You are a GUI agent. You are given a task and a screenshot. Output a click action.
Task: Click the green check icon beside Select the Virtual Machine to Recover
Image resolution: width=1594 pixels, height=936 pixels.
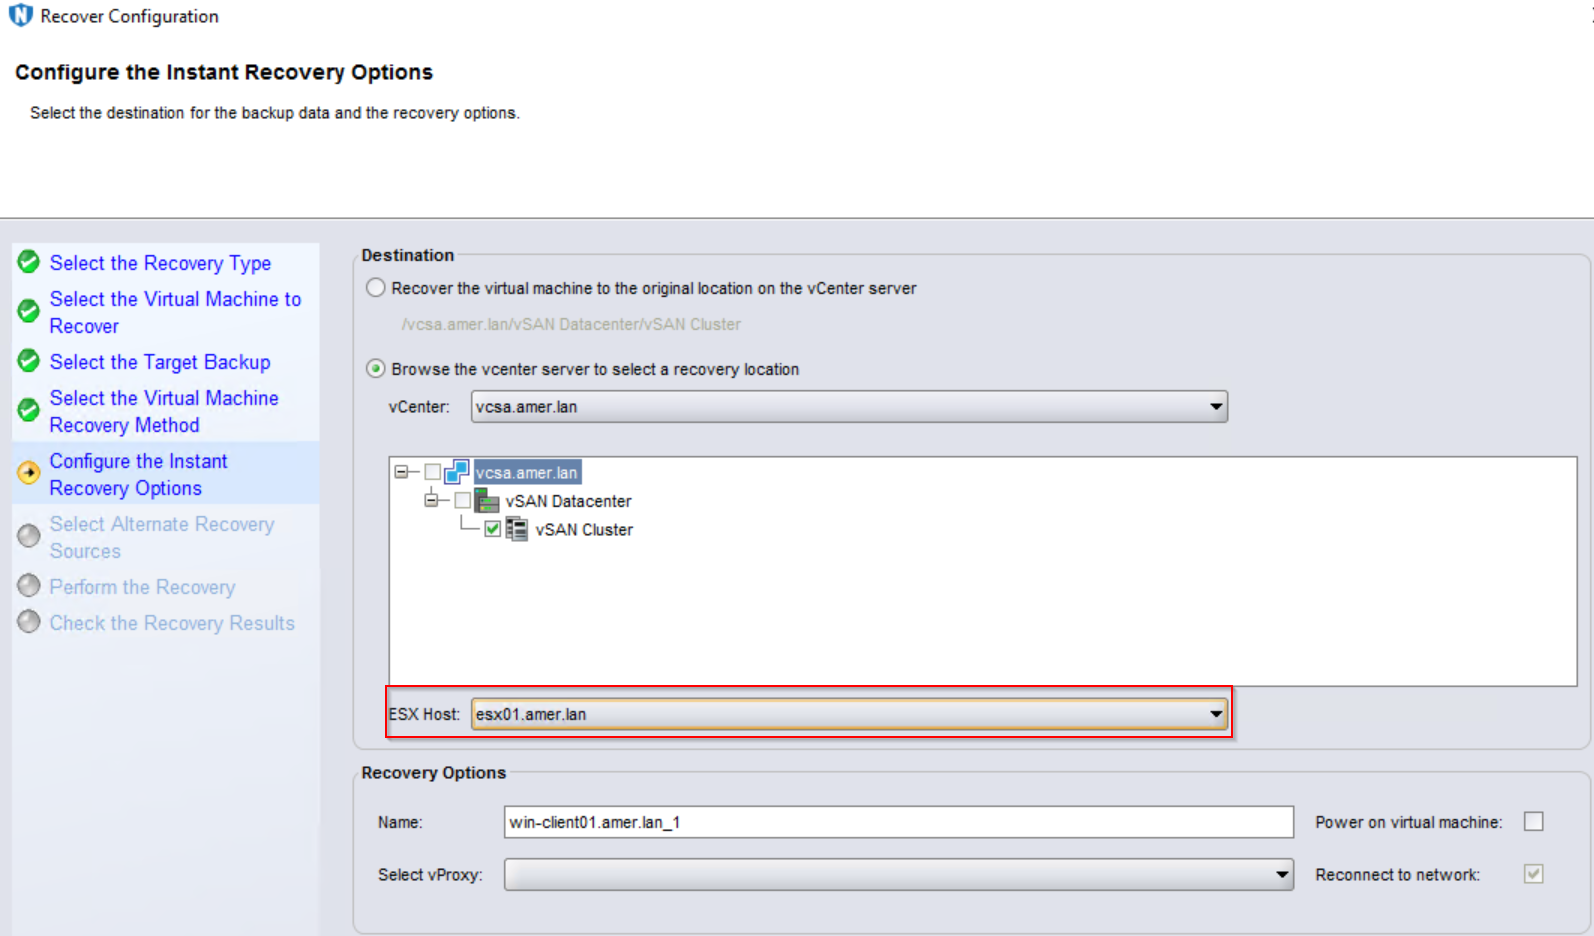(29, 311)
